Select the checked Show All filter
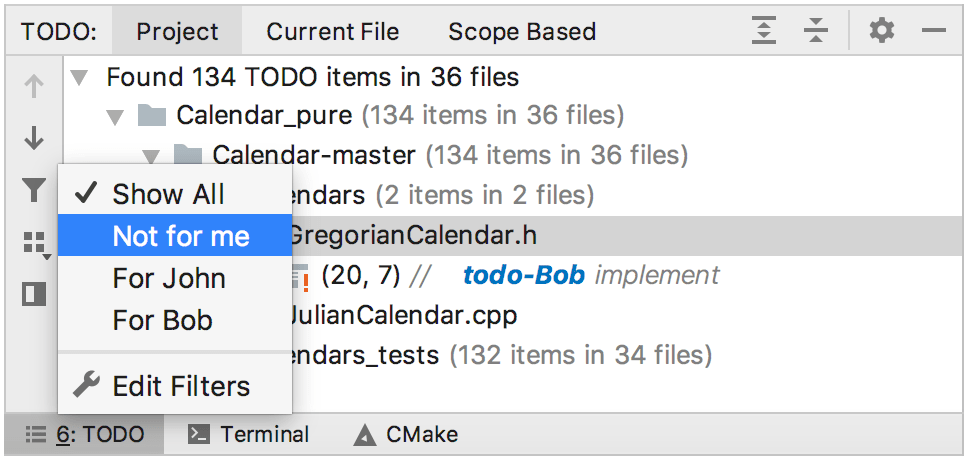Image resolution: width=967 pixels, height=463 pixels. tap(168, 194)
